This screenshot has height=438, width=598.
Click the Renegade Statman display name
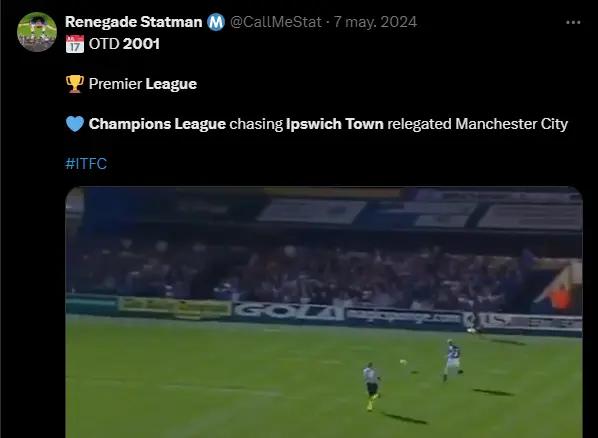pyautogui.click(x=133, y=22)
